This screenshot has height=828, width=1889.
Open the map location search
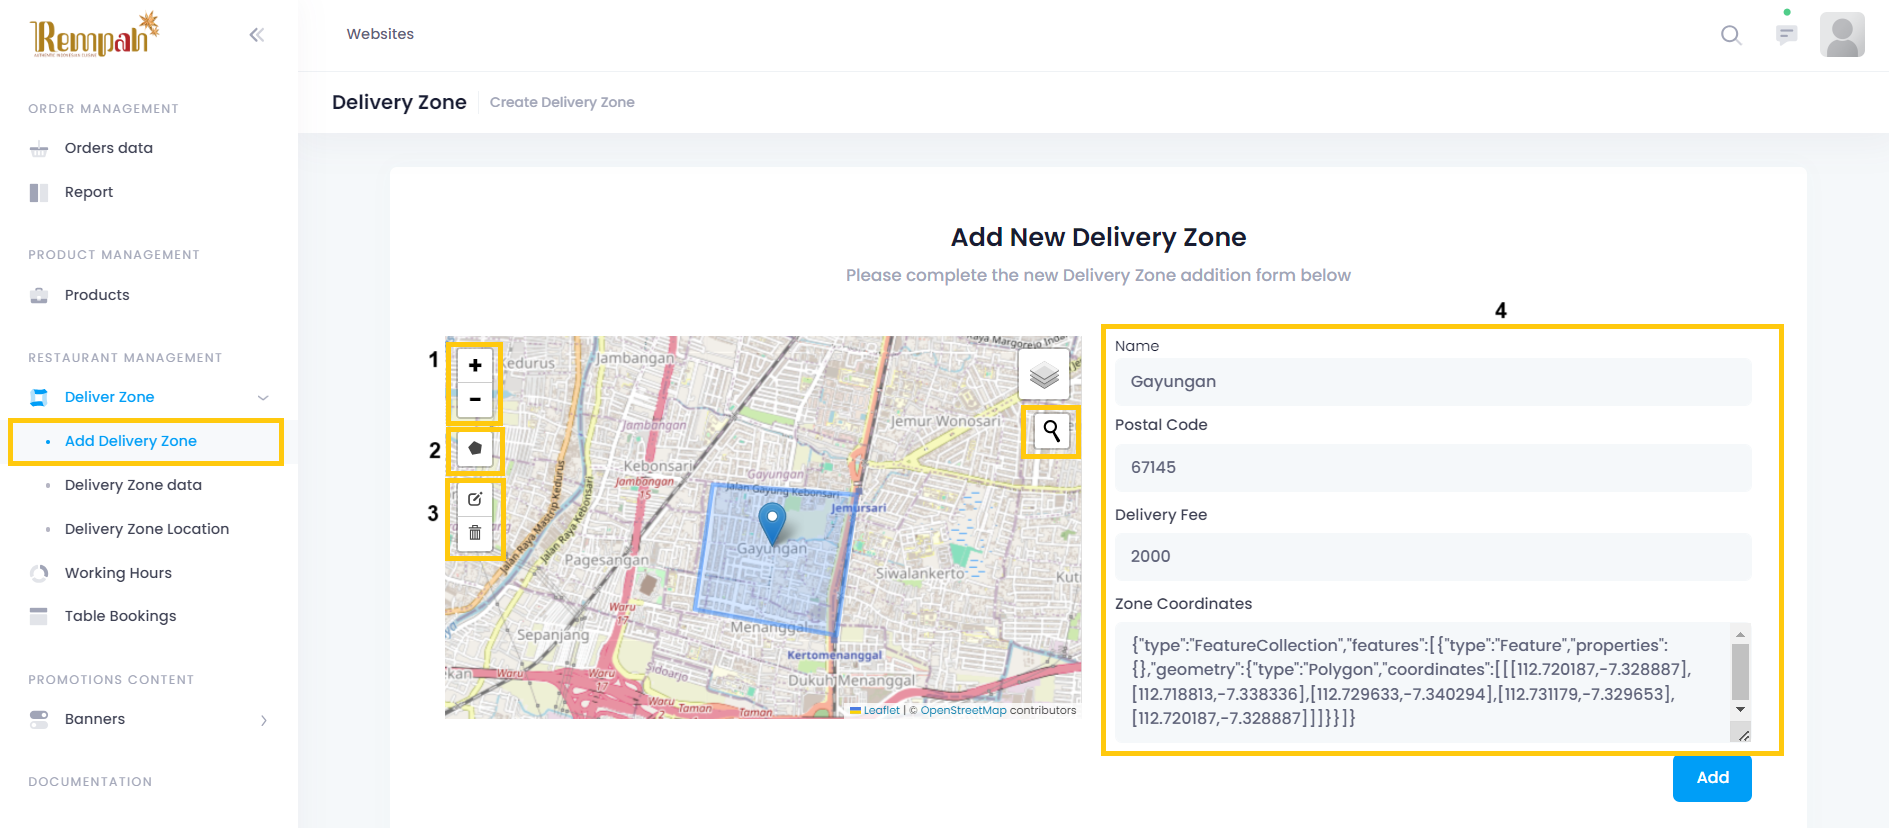pos(1051,431)
